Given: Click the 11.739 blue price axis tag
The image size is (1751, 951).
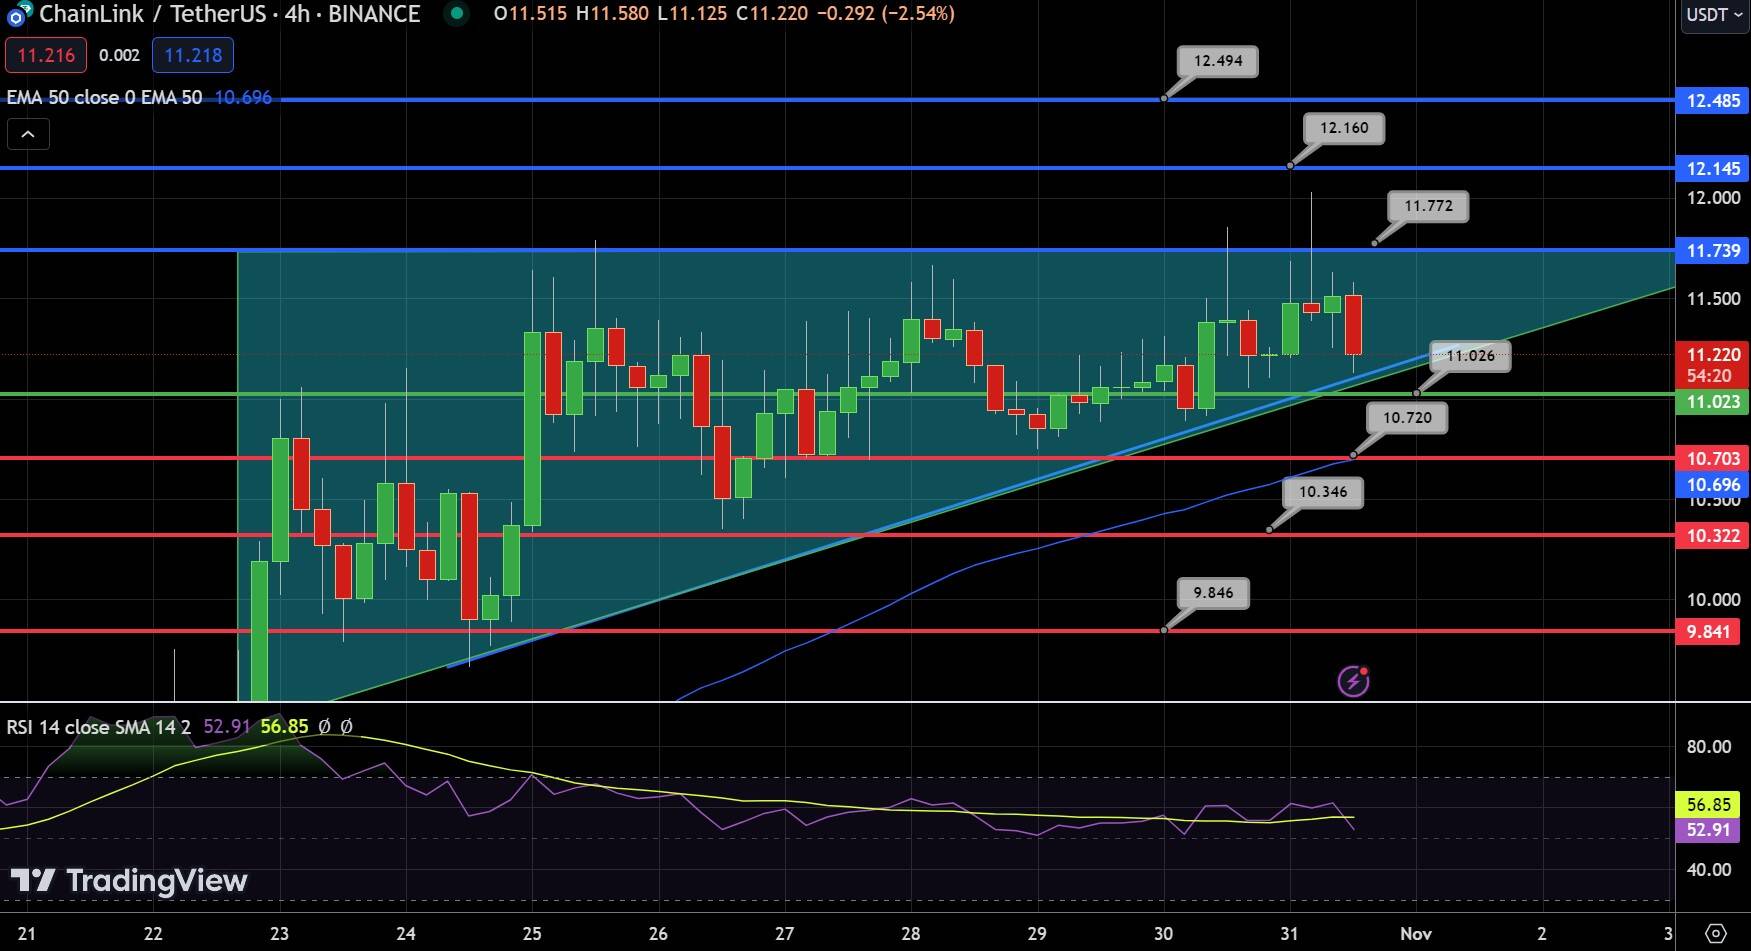Looking at the screenshot, I should [x=1713, y=251].
